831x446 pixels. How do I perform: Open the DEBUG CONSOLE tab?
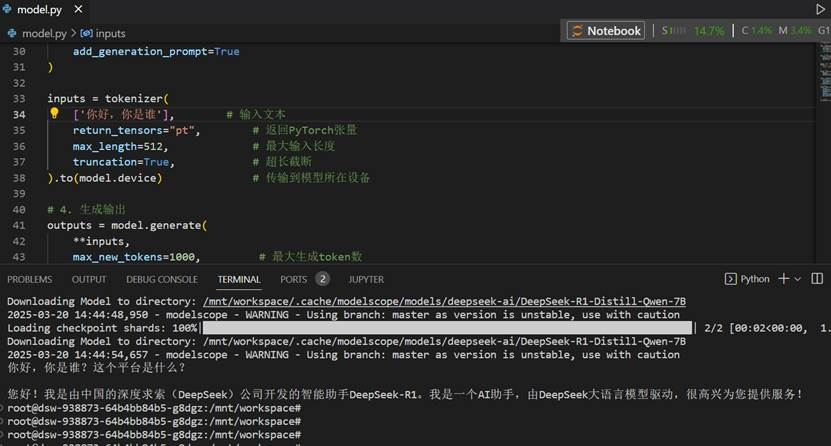(x=162, y=279)
